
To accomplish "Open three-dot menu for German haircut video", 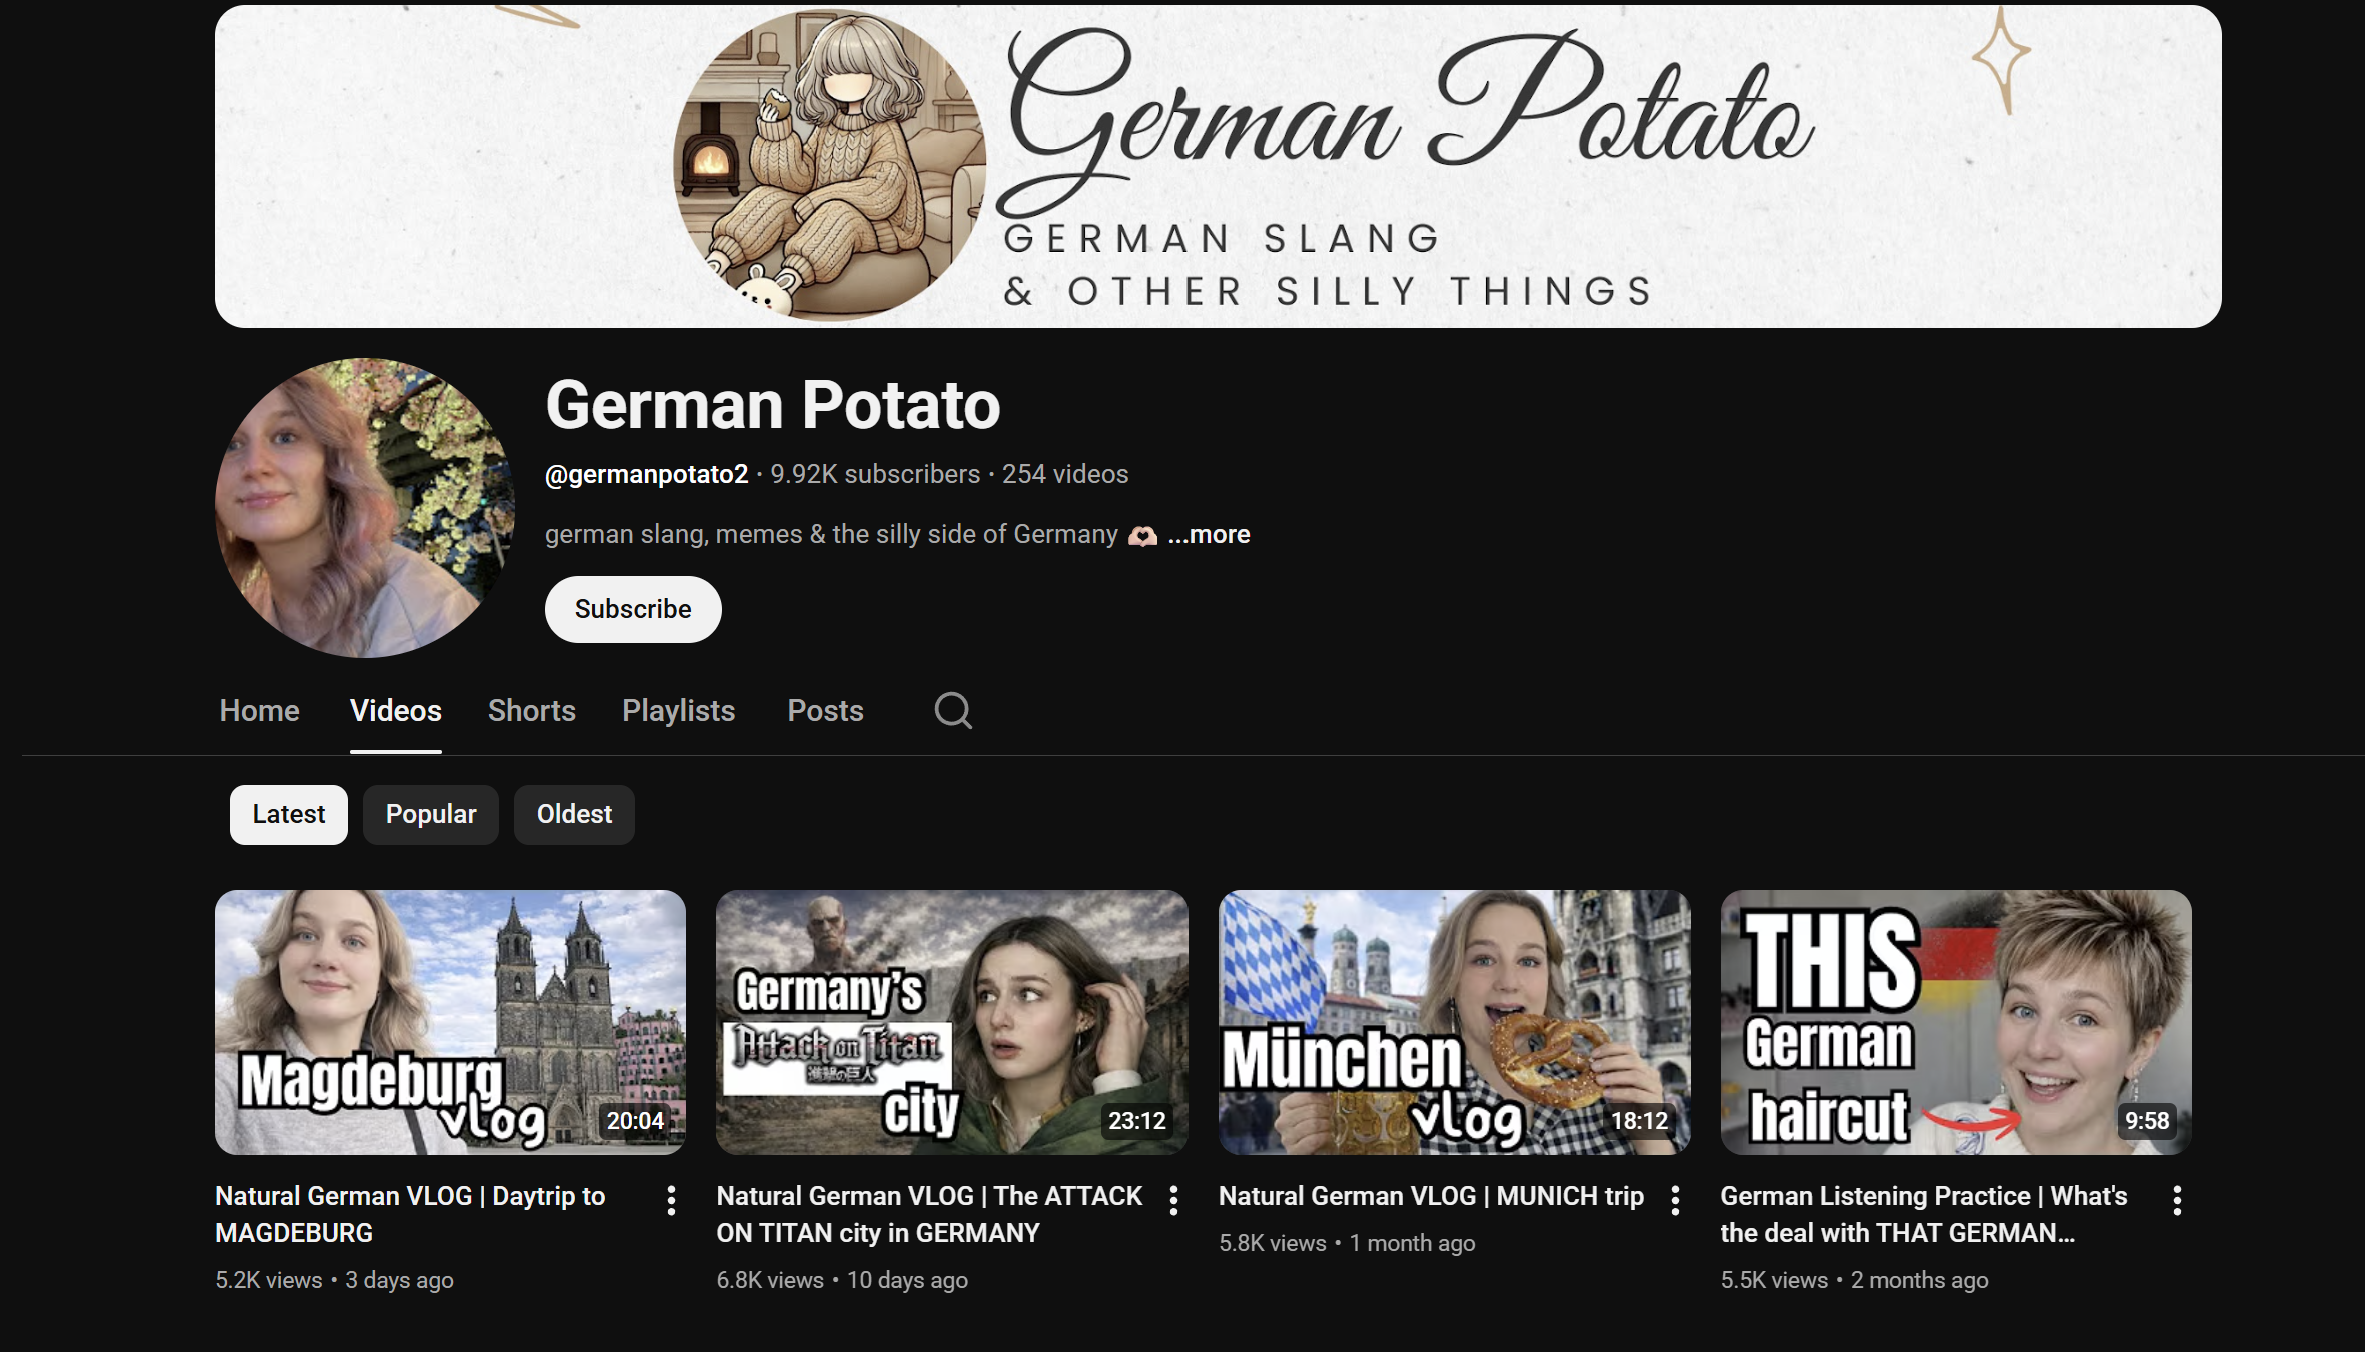I will pyautogui.click(x=2177, y=1200).
